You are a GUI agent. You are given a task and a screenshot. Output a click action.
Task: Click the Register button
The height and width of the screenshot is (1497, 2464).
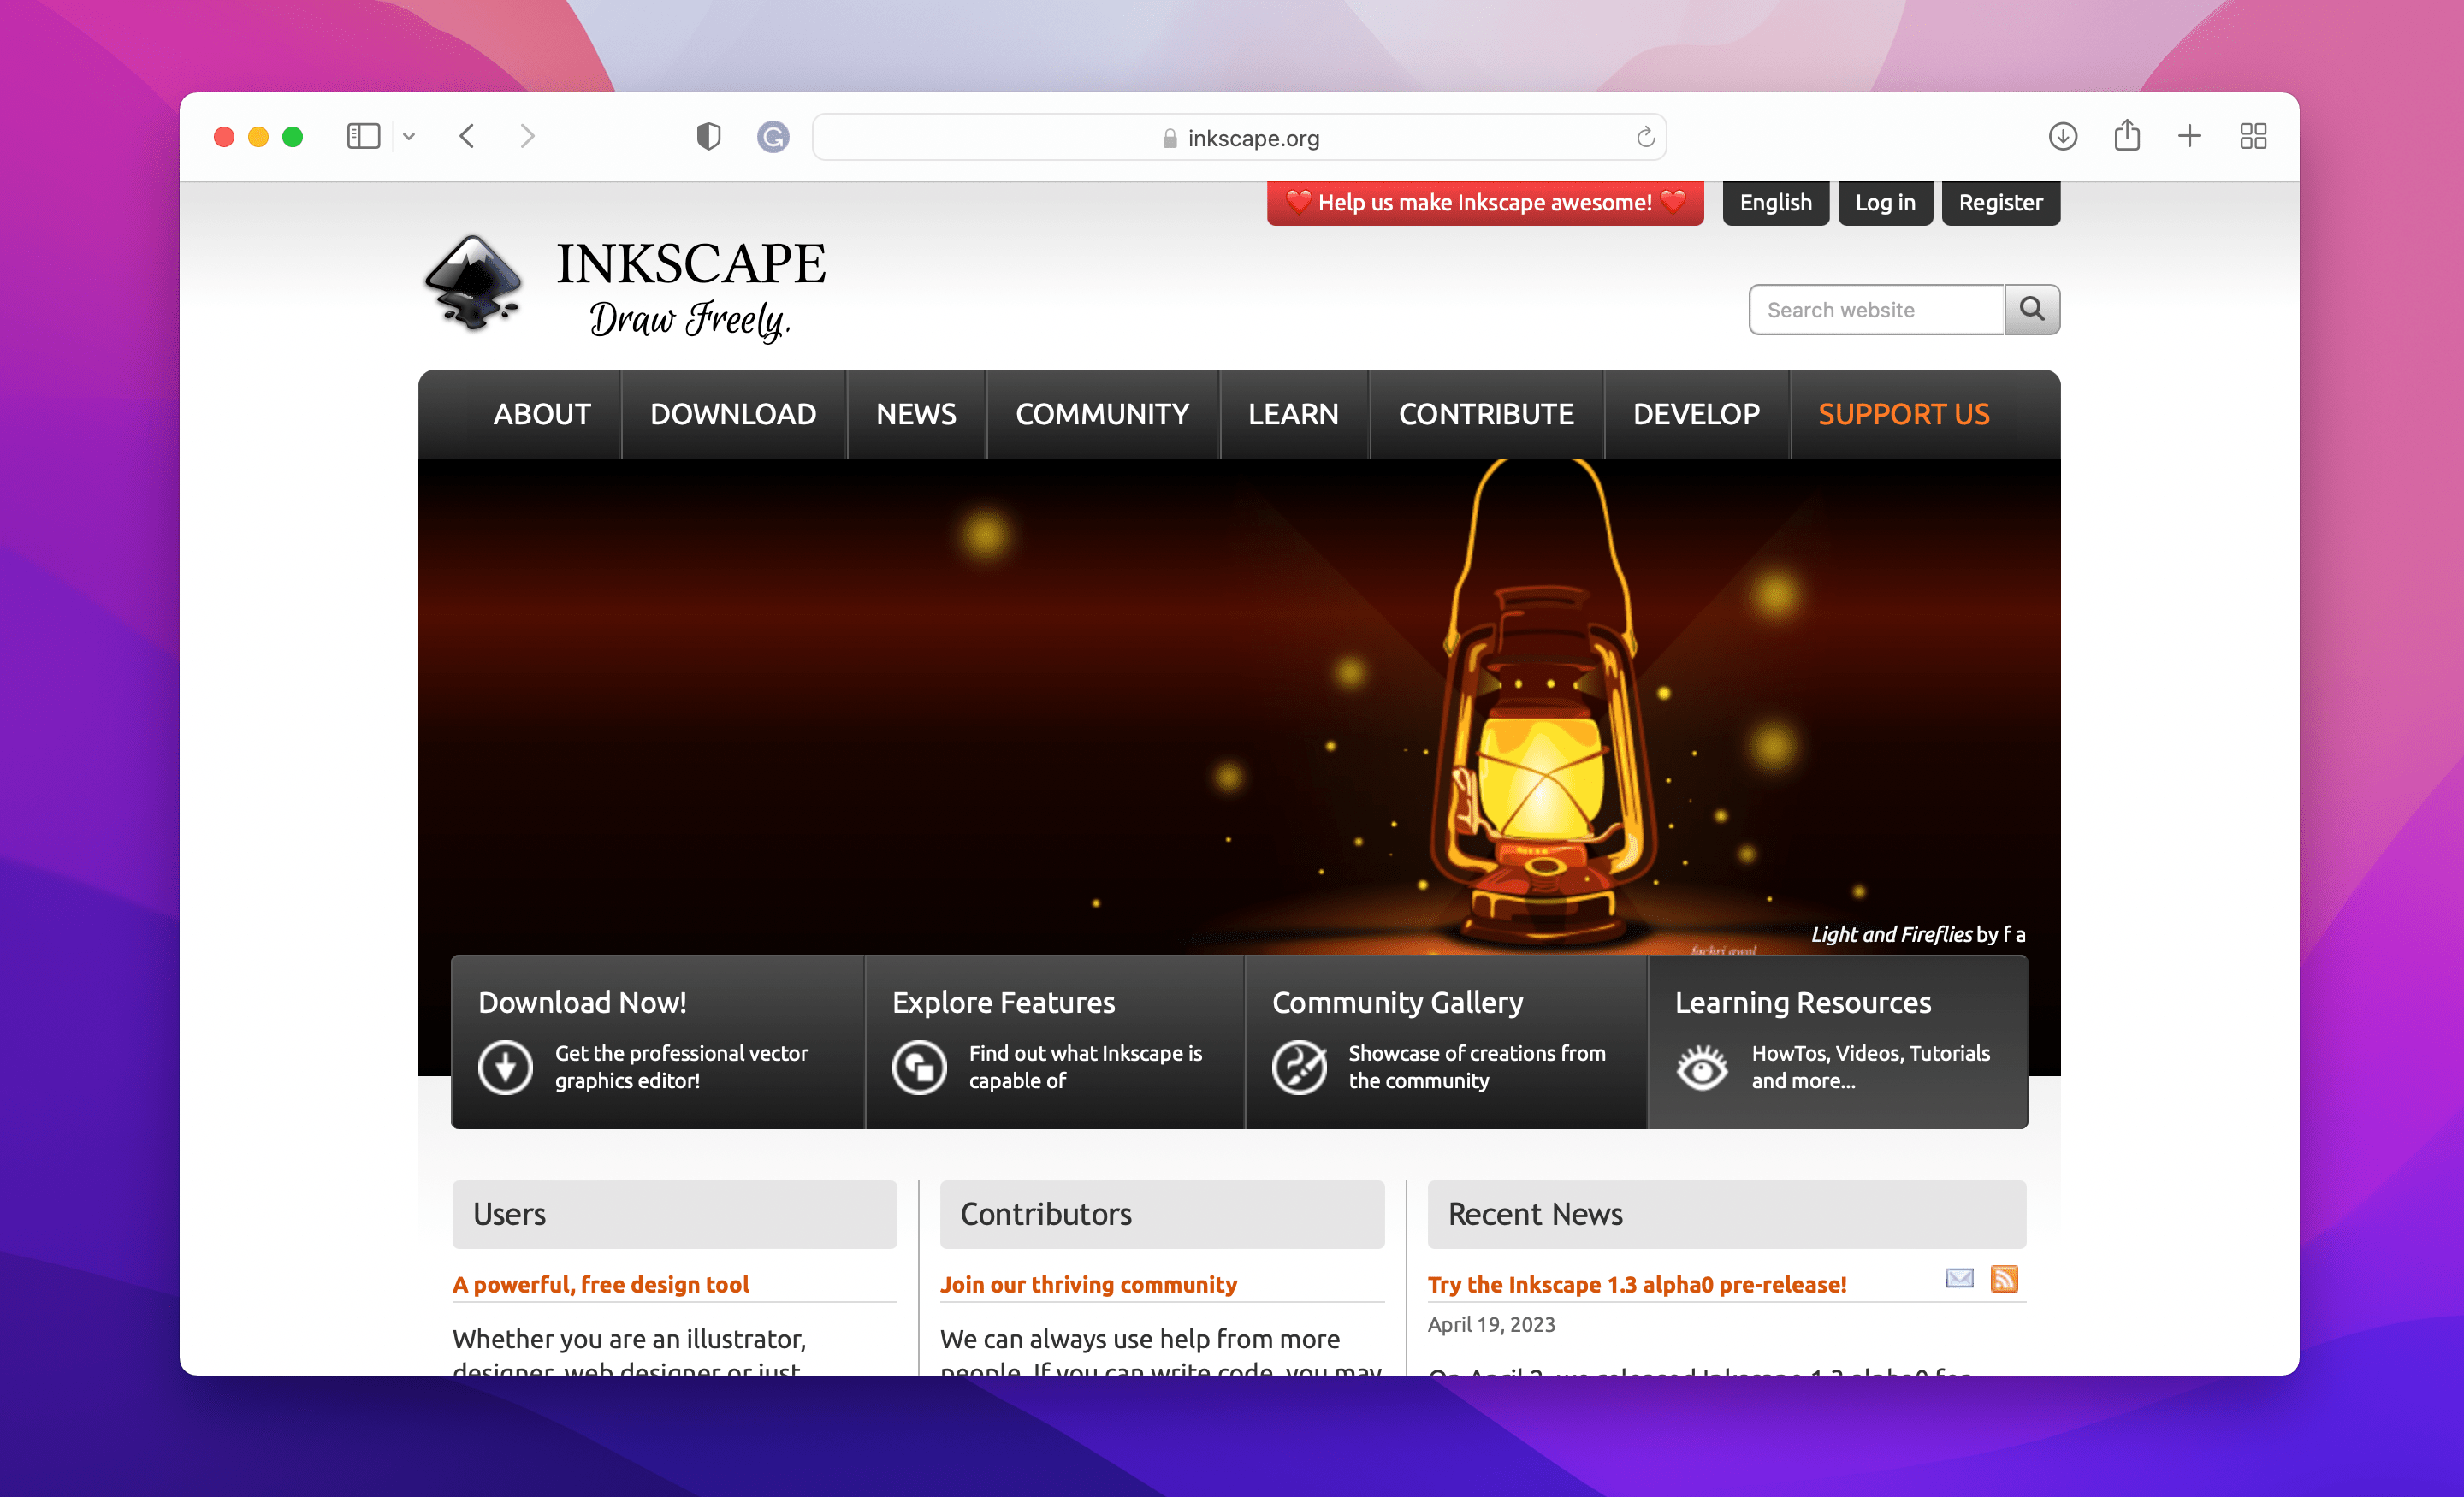click(2000, 202)
